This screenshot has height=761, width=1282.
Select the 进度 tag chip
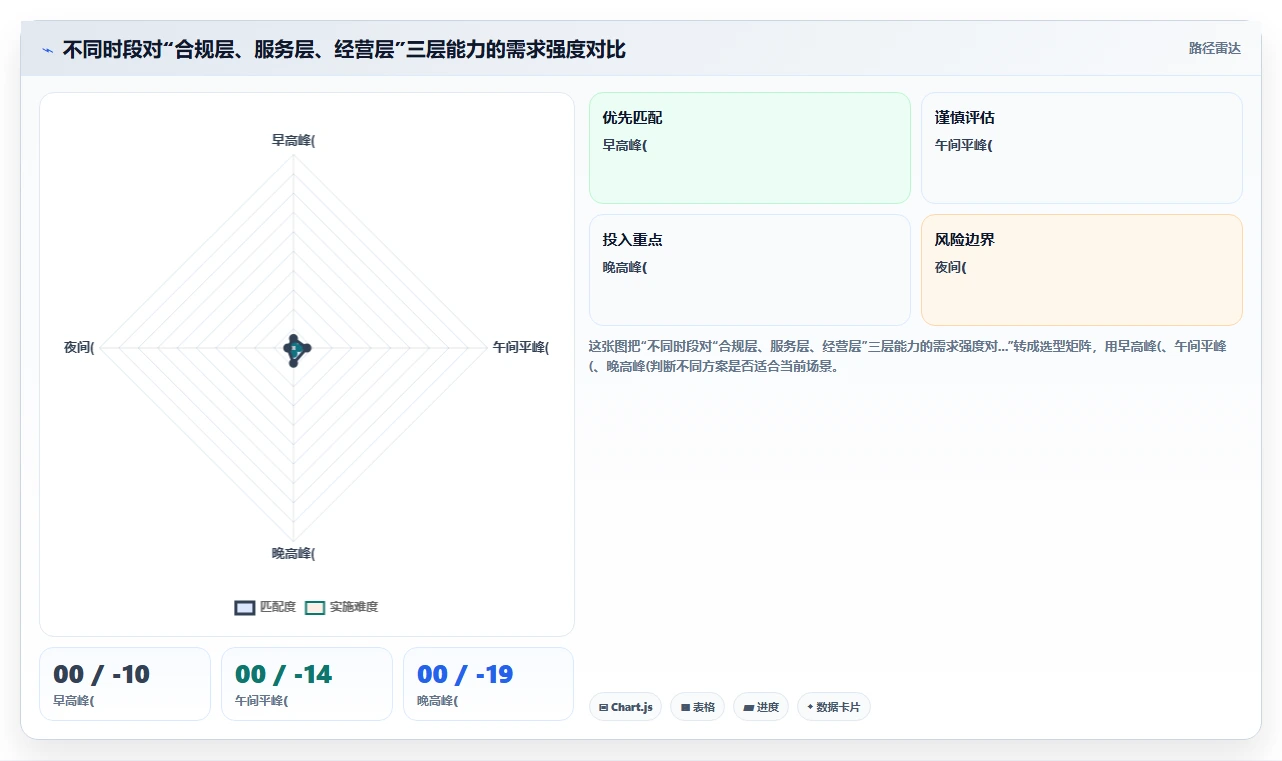tap(761, 707)
